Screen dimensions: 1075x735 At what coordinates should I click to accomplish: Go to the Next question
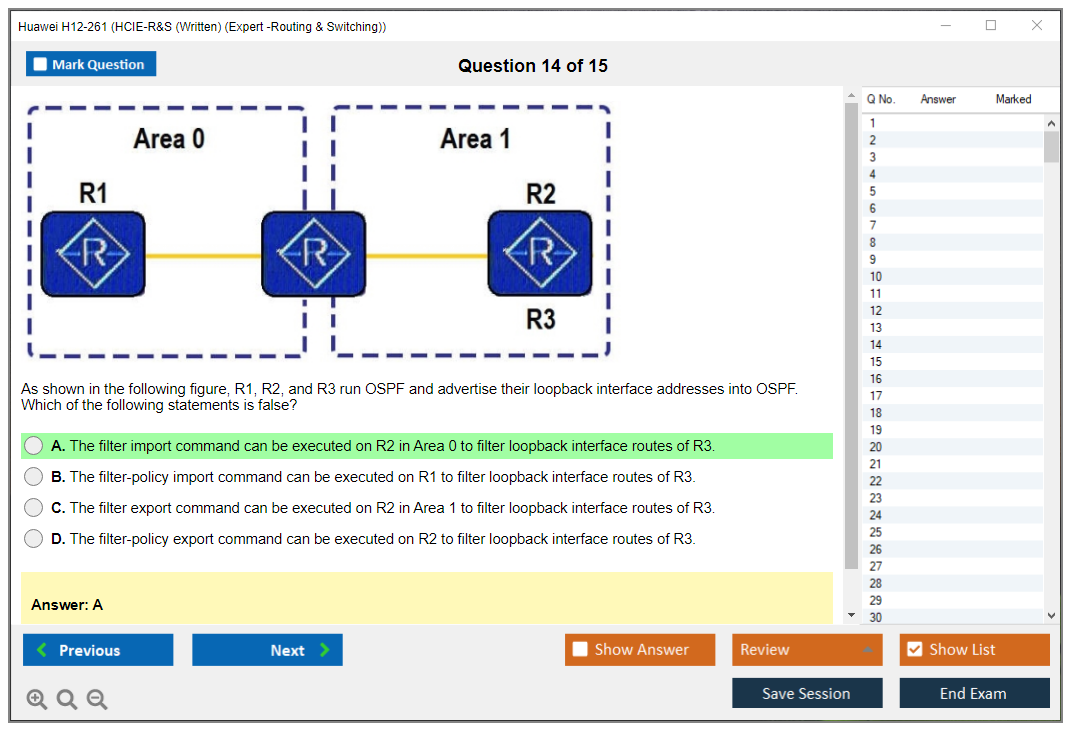267,650
